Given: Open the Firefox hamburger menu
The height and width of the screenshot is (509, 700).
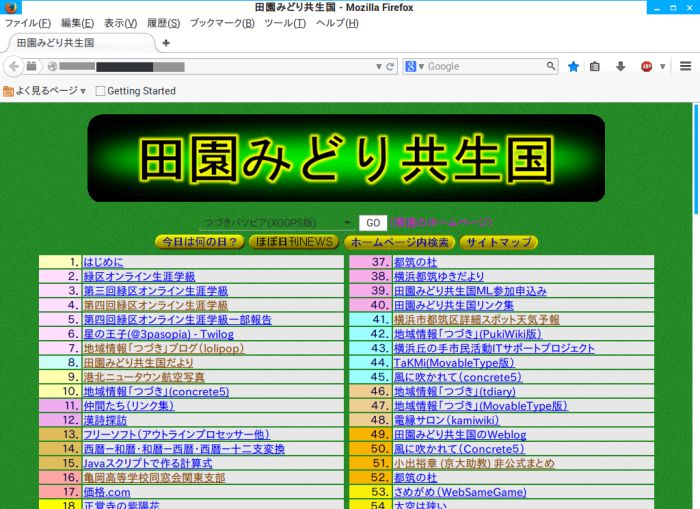Looking at the screenshot, I should click(x=685, y=67).
